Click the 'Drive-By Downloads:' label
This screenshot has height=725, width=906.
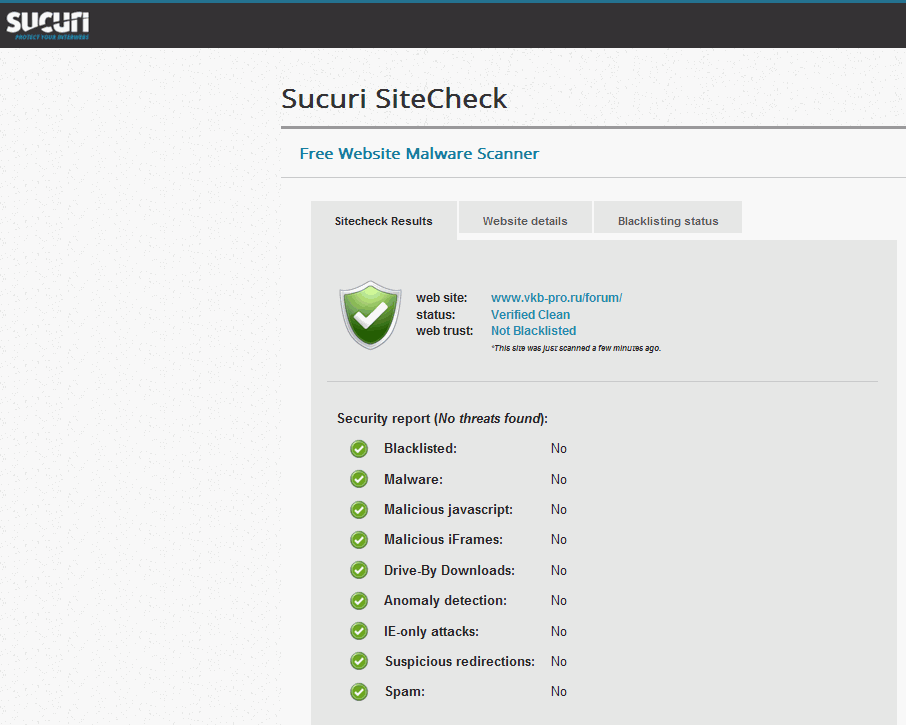[x=450, y=570]
